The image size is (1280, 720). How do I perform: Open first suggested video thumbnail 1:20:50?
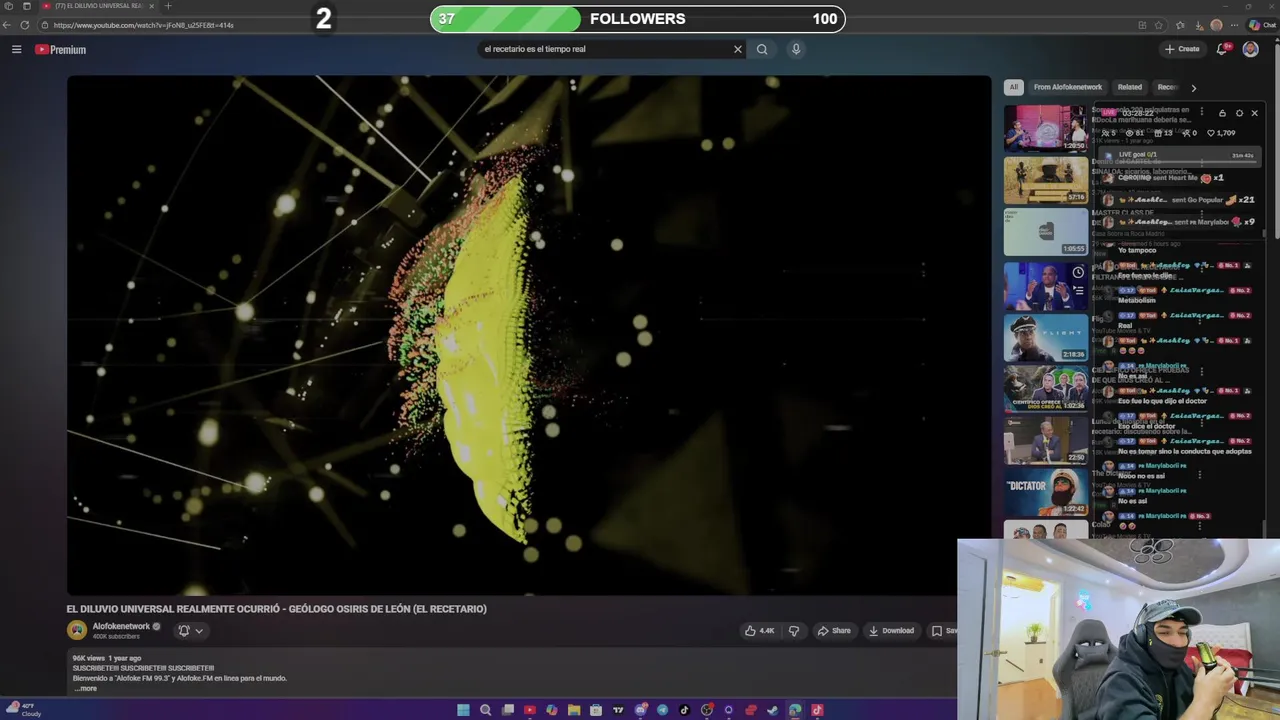click(1045, 128)
